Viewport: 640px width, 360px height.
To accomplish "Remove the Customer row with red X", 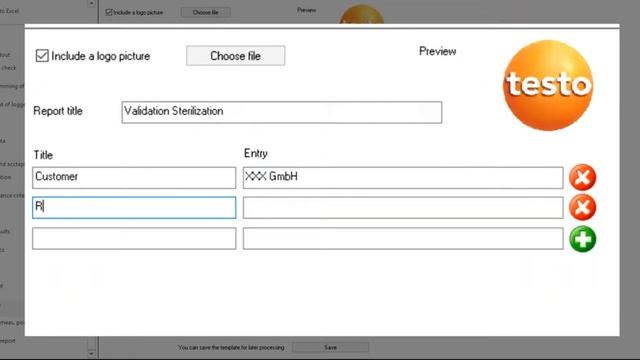I will (582, 178).
